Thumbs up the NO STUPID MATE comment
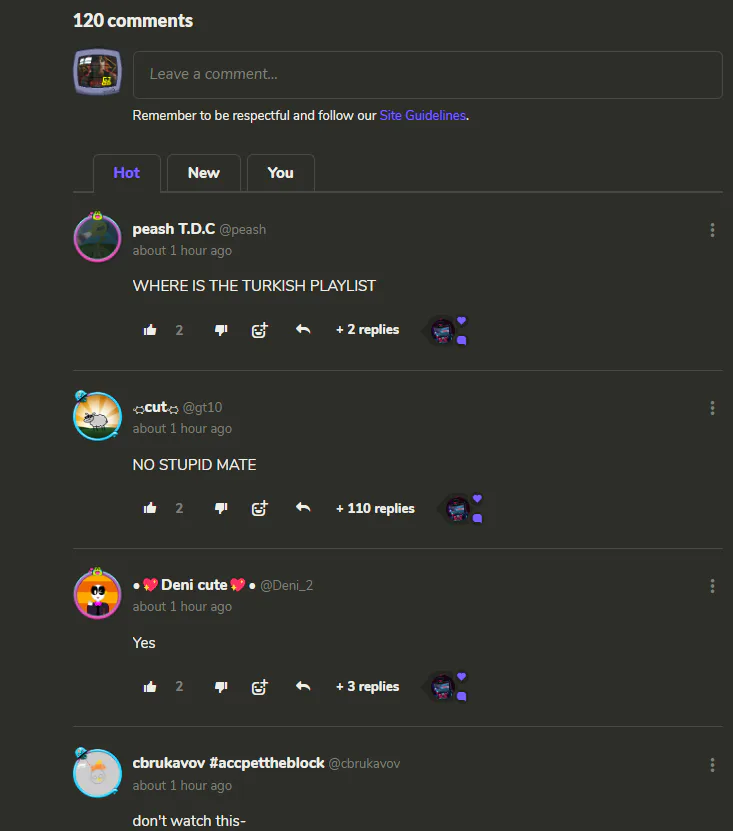This screenshot has height=831, width=733. (150, 508)
